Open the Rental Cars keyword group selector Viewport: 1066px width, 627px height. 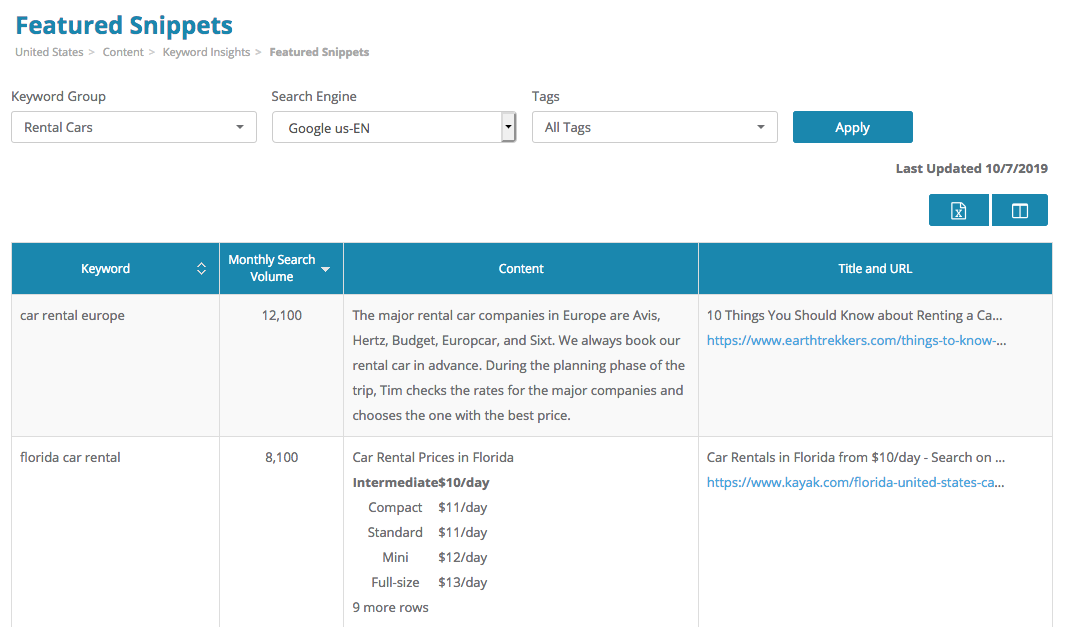point(120,127)
